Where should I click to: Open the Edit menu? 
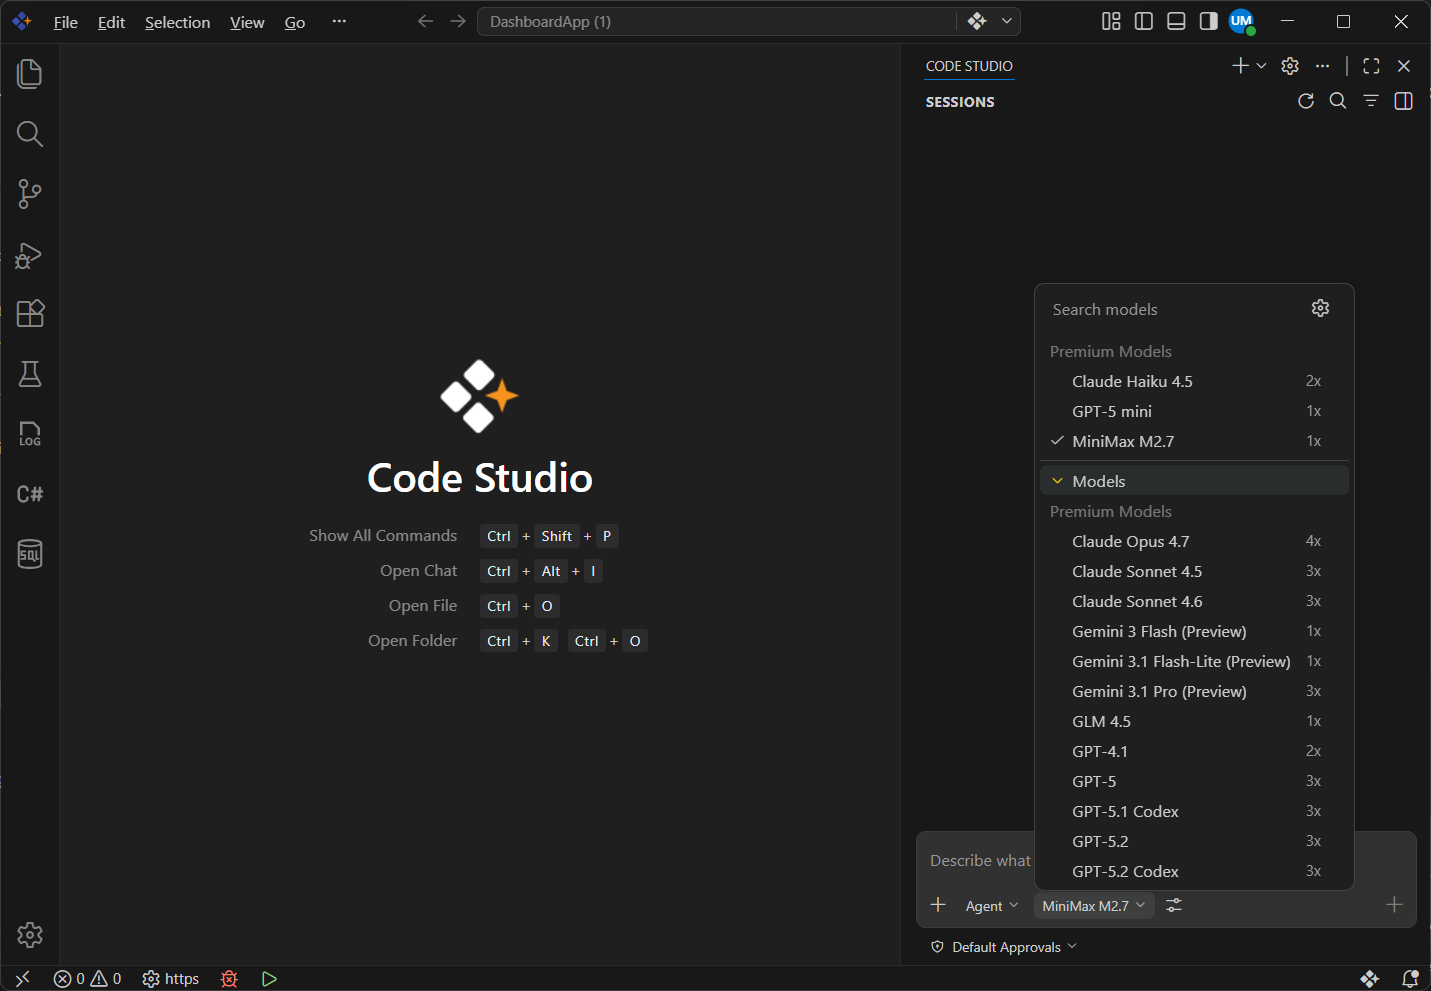click(111, 22)
